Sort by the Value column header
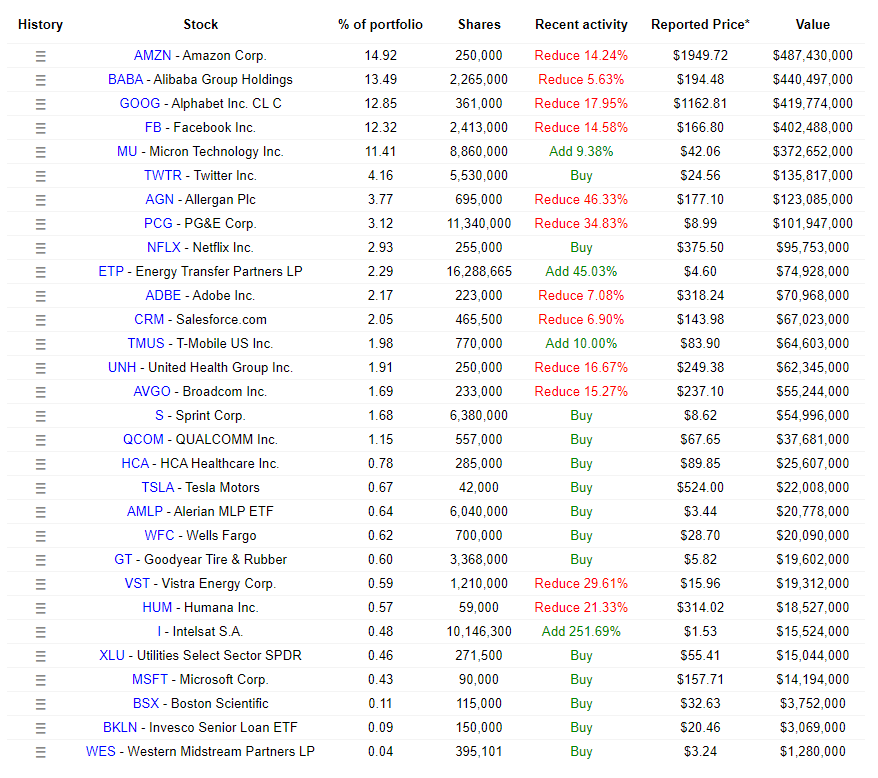Viewport: 878px width, 778px height. (812, 25)
